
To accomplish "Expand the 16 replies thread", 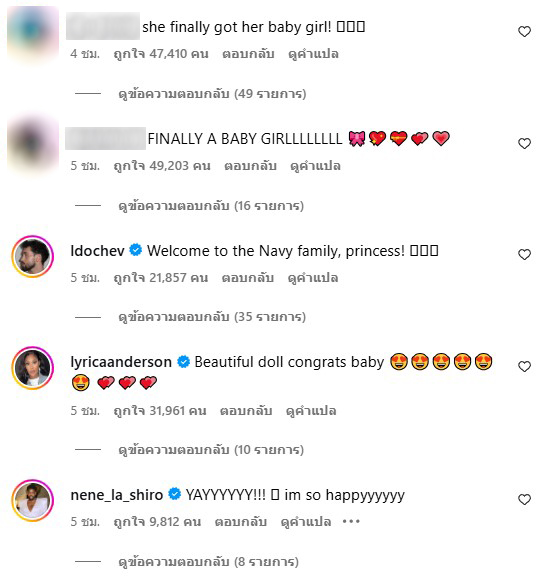I will point(211,206).
